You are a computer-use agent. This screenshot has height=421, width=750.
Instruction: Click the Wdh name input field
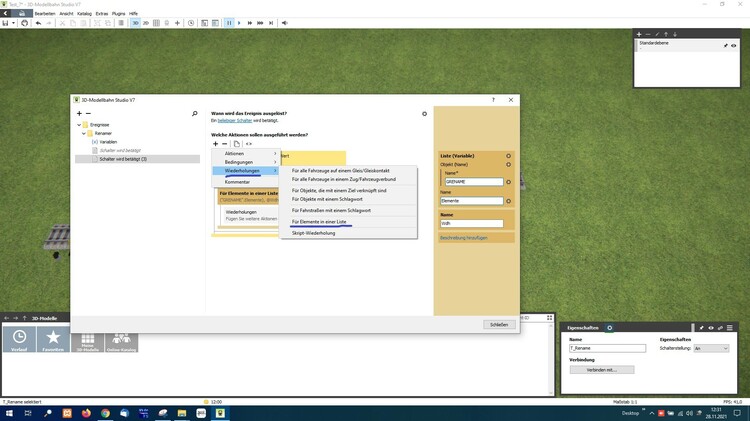(472, 223)
